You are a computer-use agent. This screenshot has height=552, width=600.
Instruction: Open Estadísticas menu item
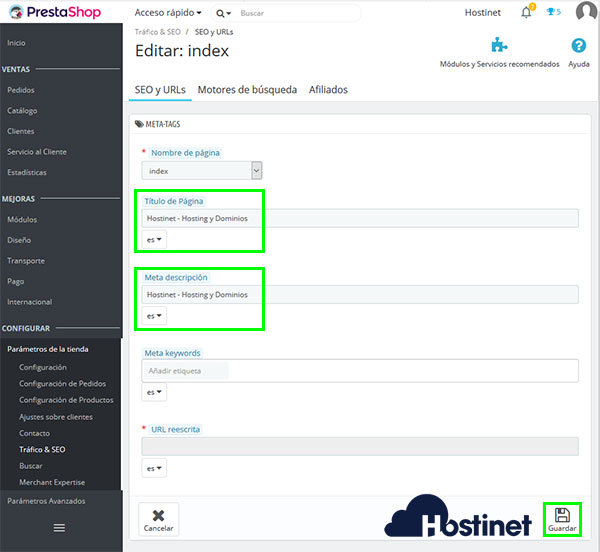coord(27,173)
